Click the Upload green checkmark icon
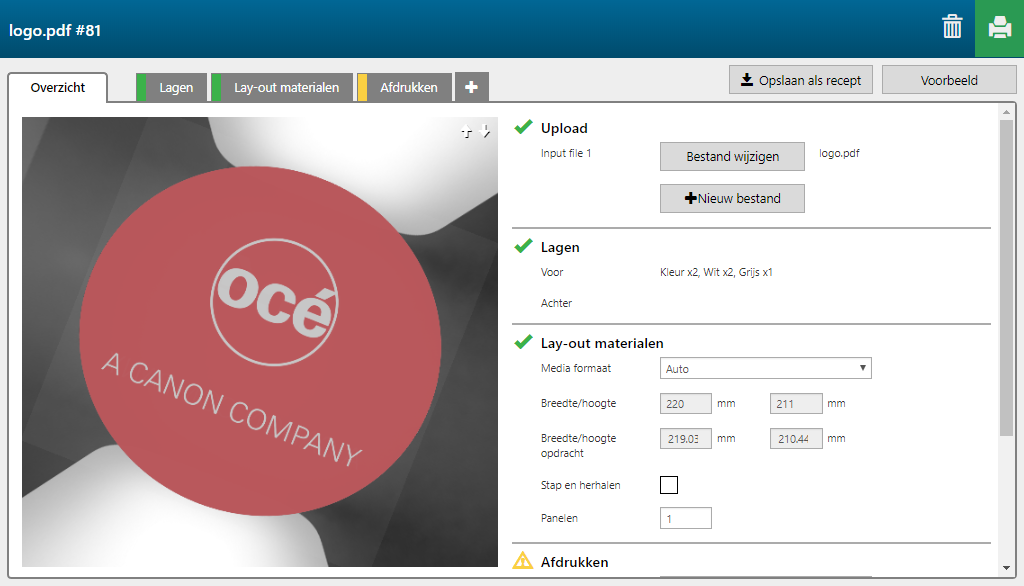Viewport: 1024px width, 586px height. 523,127
